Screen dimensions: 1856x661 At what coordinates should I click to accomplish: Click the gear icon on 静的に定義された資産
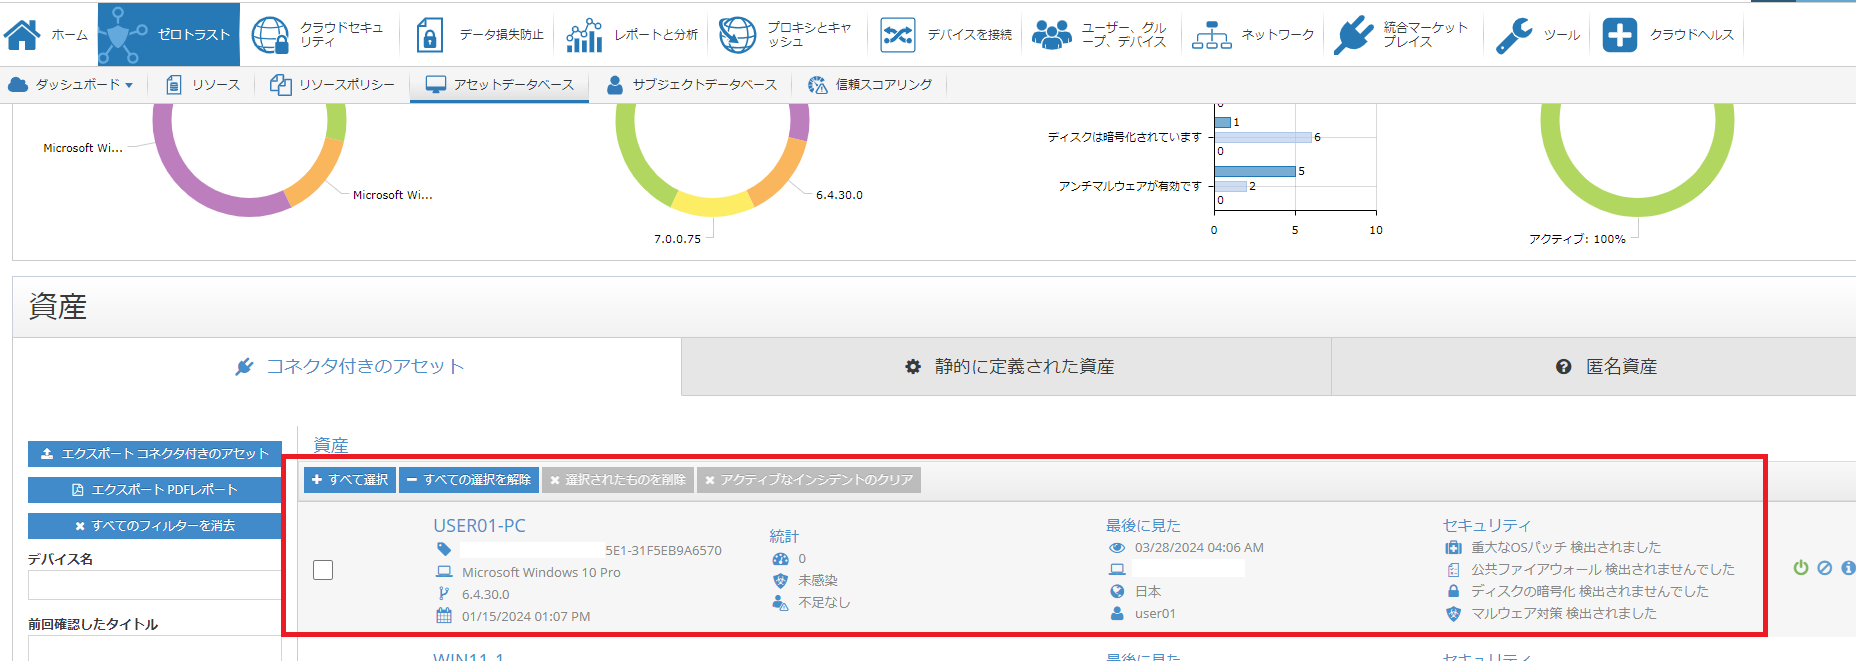tap(913, 367)
